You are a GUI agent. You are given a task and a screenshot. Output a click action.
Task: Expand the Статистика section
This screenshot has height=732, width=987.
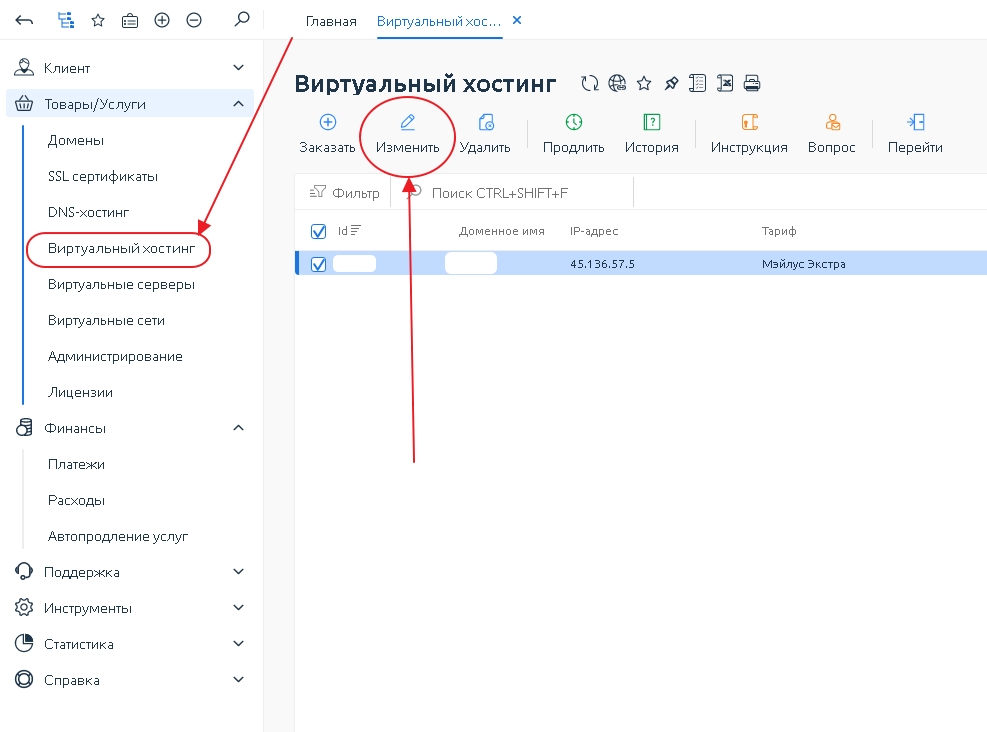pos(239,643)
